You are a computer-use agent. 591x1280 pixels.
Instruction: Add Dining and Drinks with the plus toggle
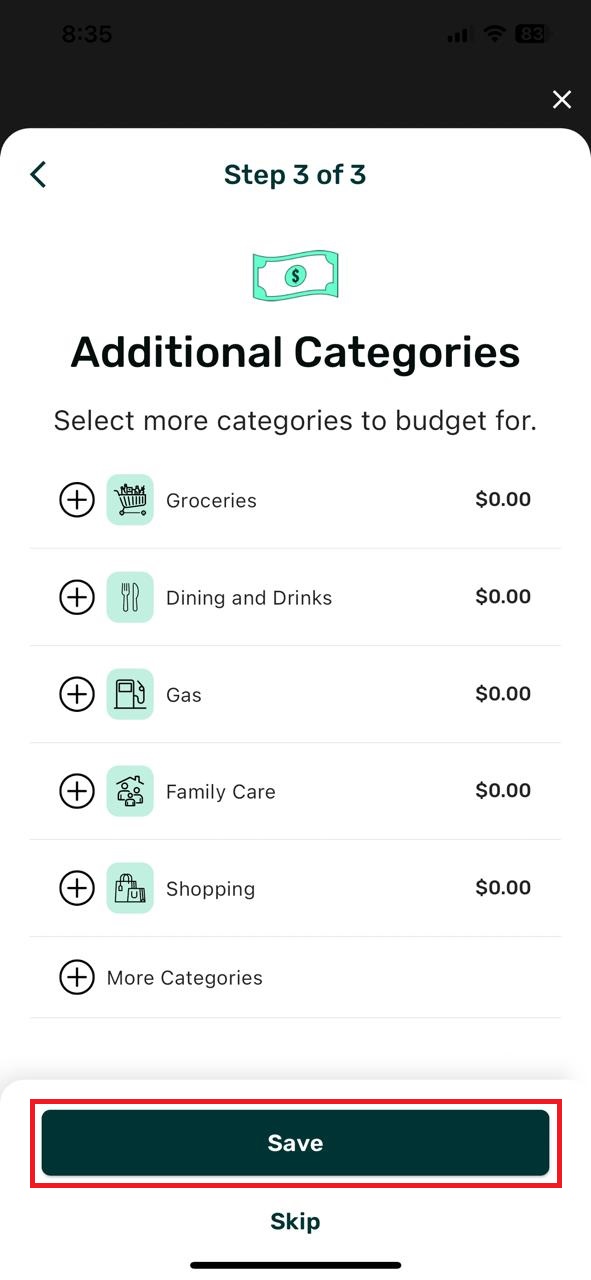(x=77, y=597)
